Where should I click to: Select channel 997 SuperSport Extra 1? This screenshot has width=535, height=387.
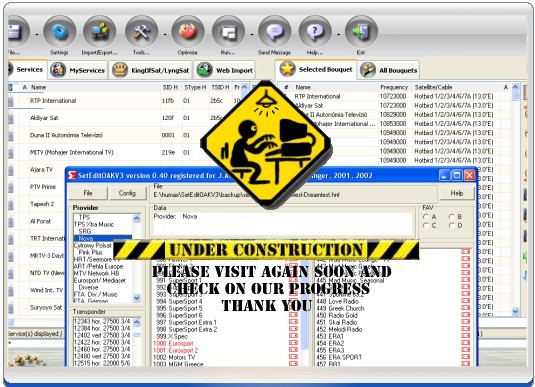(x=186, y=322)
